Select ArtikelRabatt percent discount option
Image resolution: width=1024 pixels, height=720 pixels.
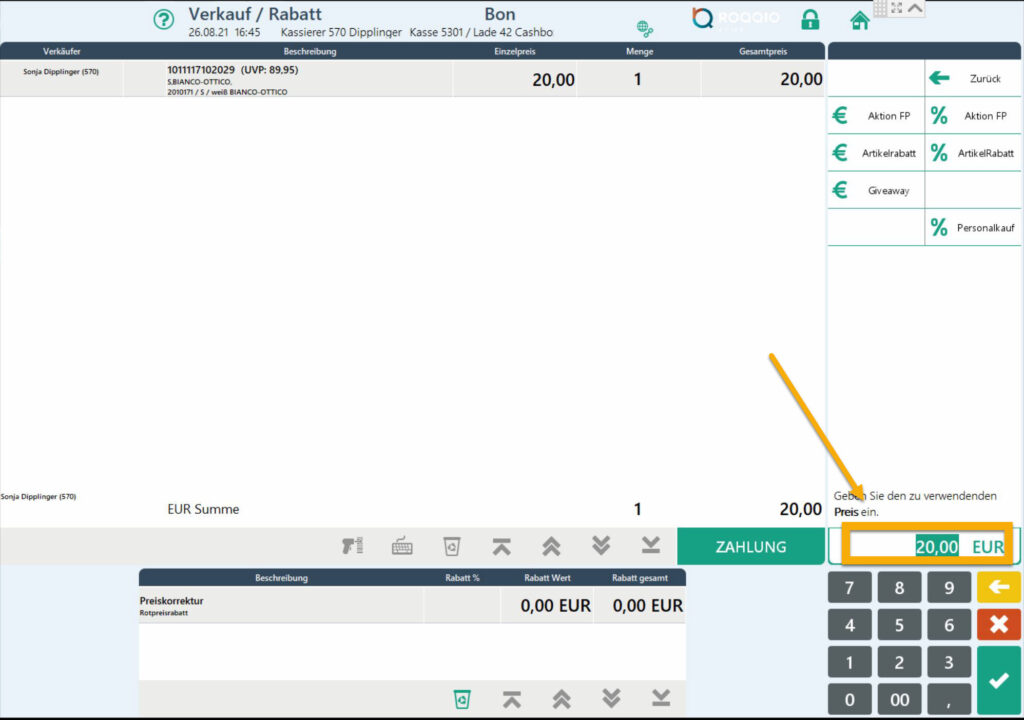(x=973, y=153)
